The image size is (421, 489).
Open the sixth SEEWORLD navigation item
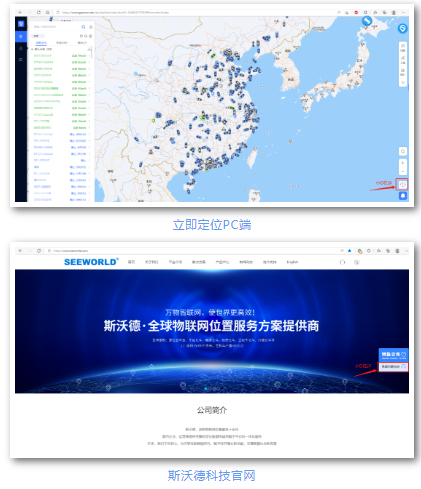pos(246,262)
